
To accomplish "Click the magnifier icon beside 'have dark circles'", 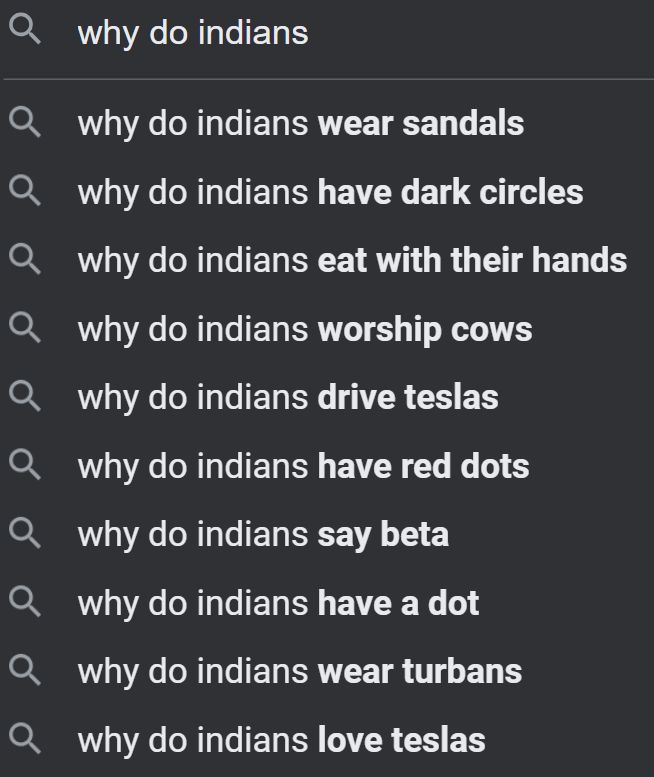I will [25, 192].
